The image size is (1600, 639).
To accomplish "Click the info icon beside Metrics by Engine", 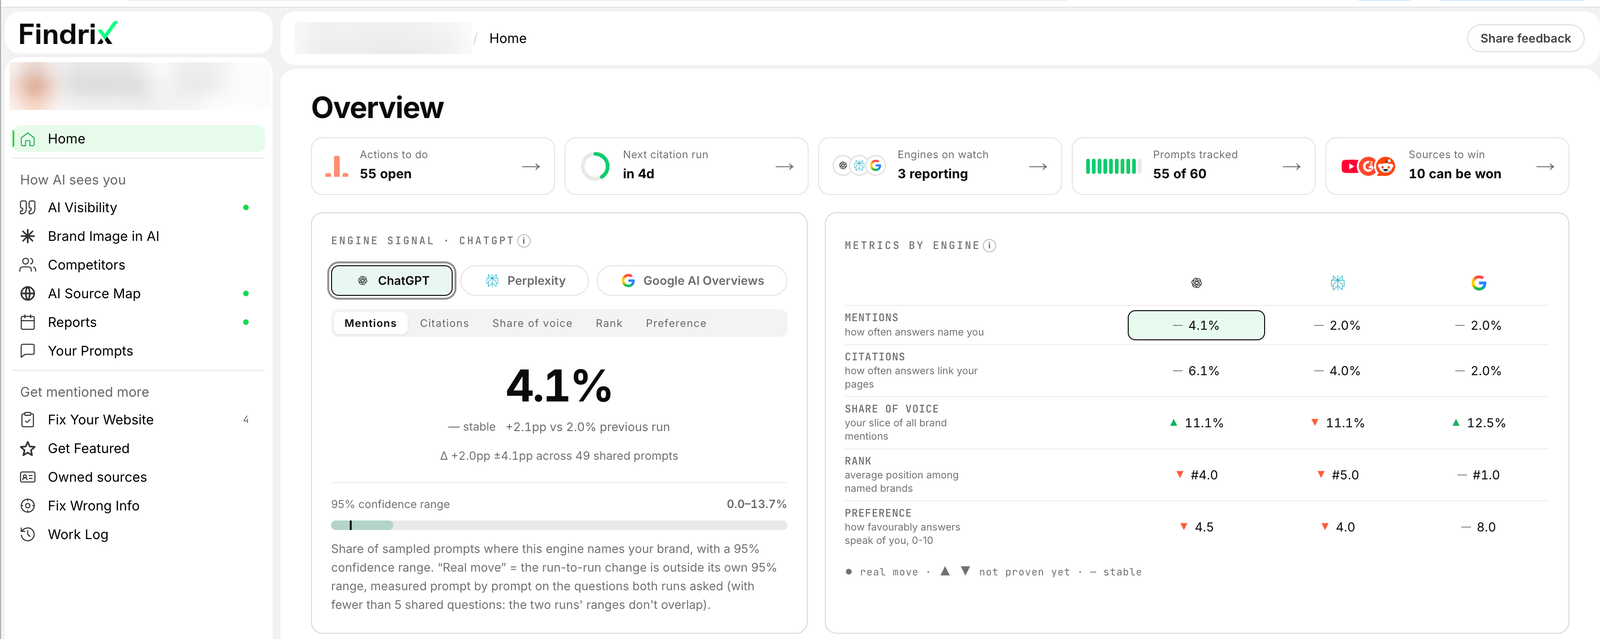I will point(989,246).
